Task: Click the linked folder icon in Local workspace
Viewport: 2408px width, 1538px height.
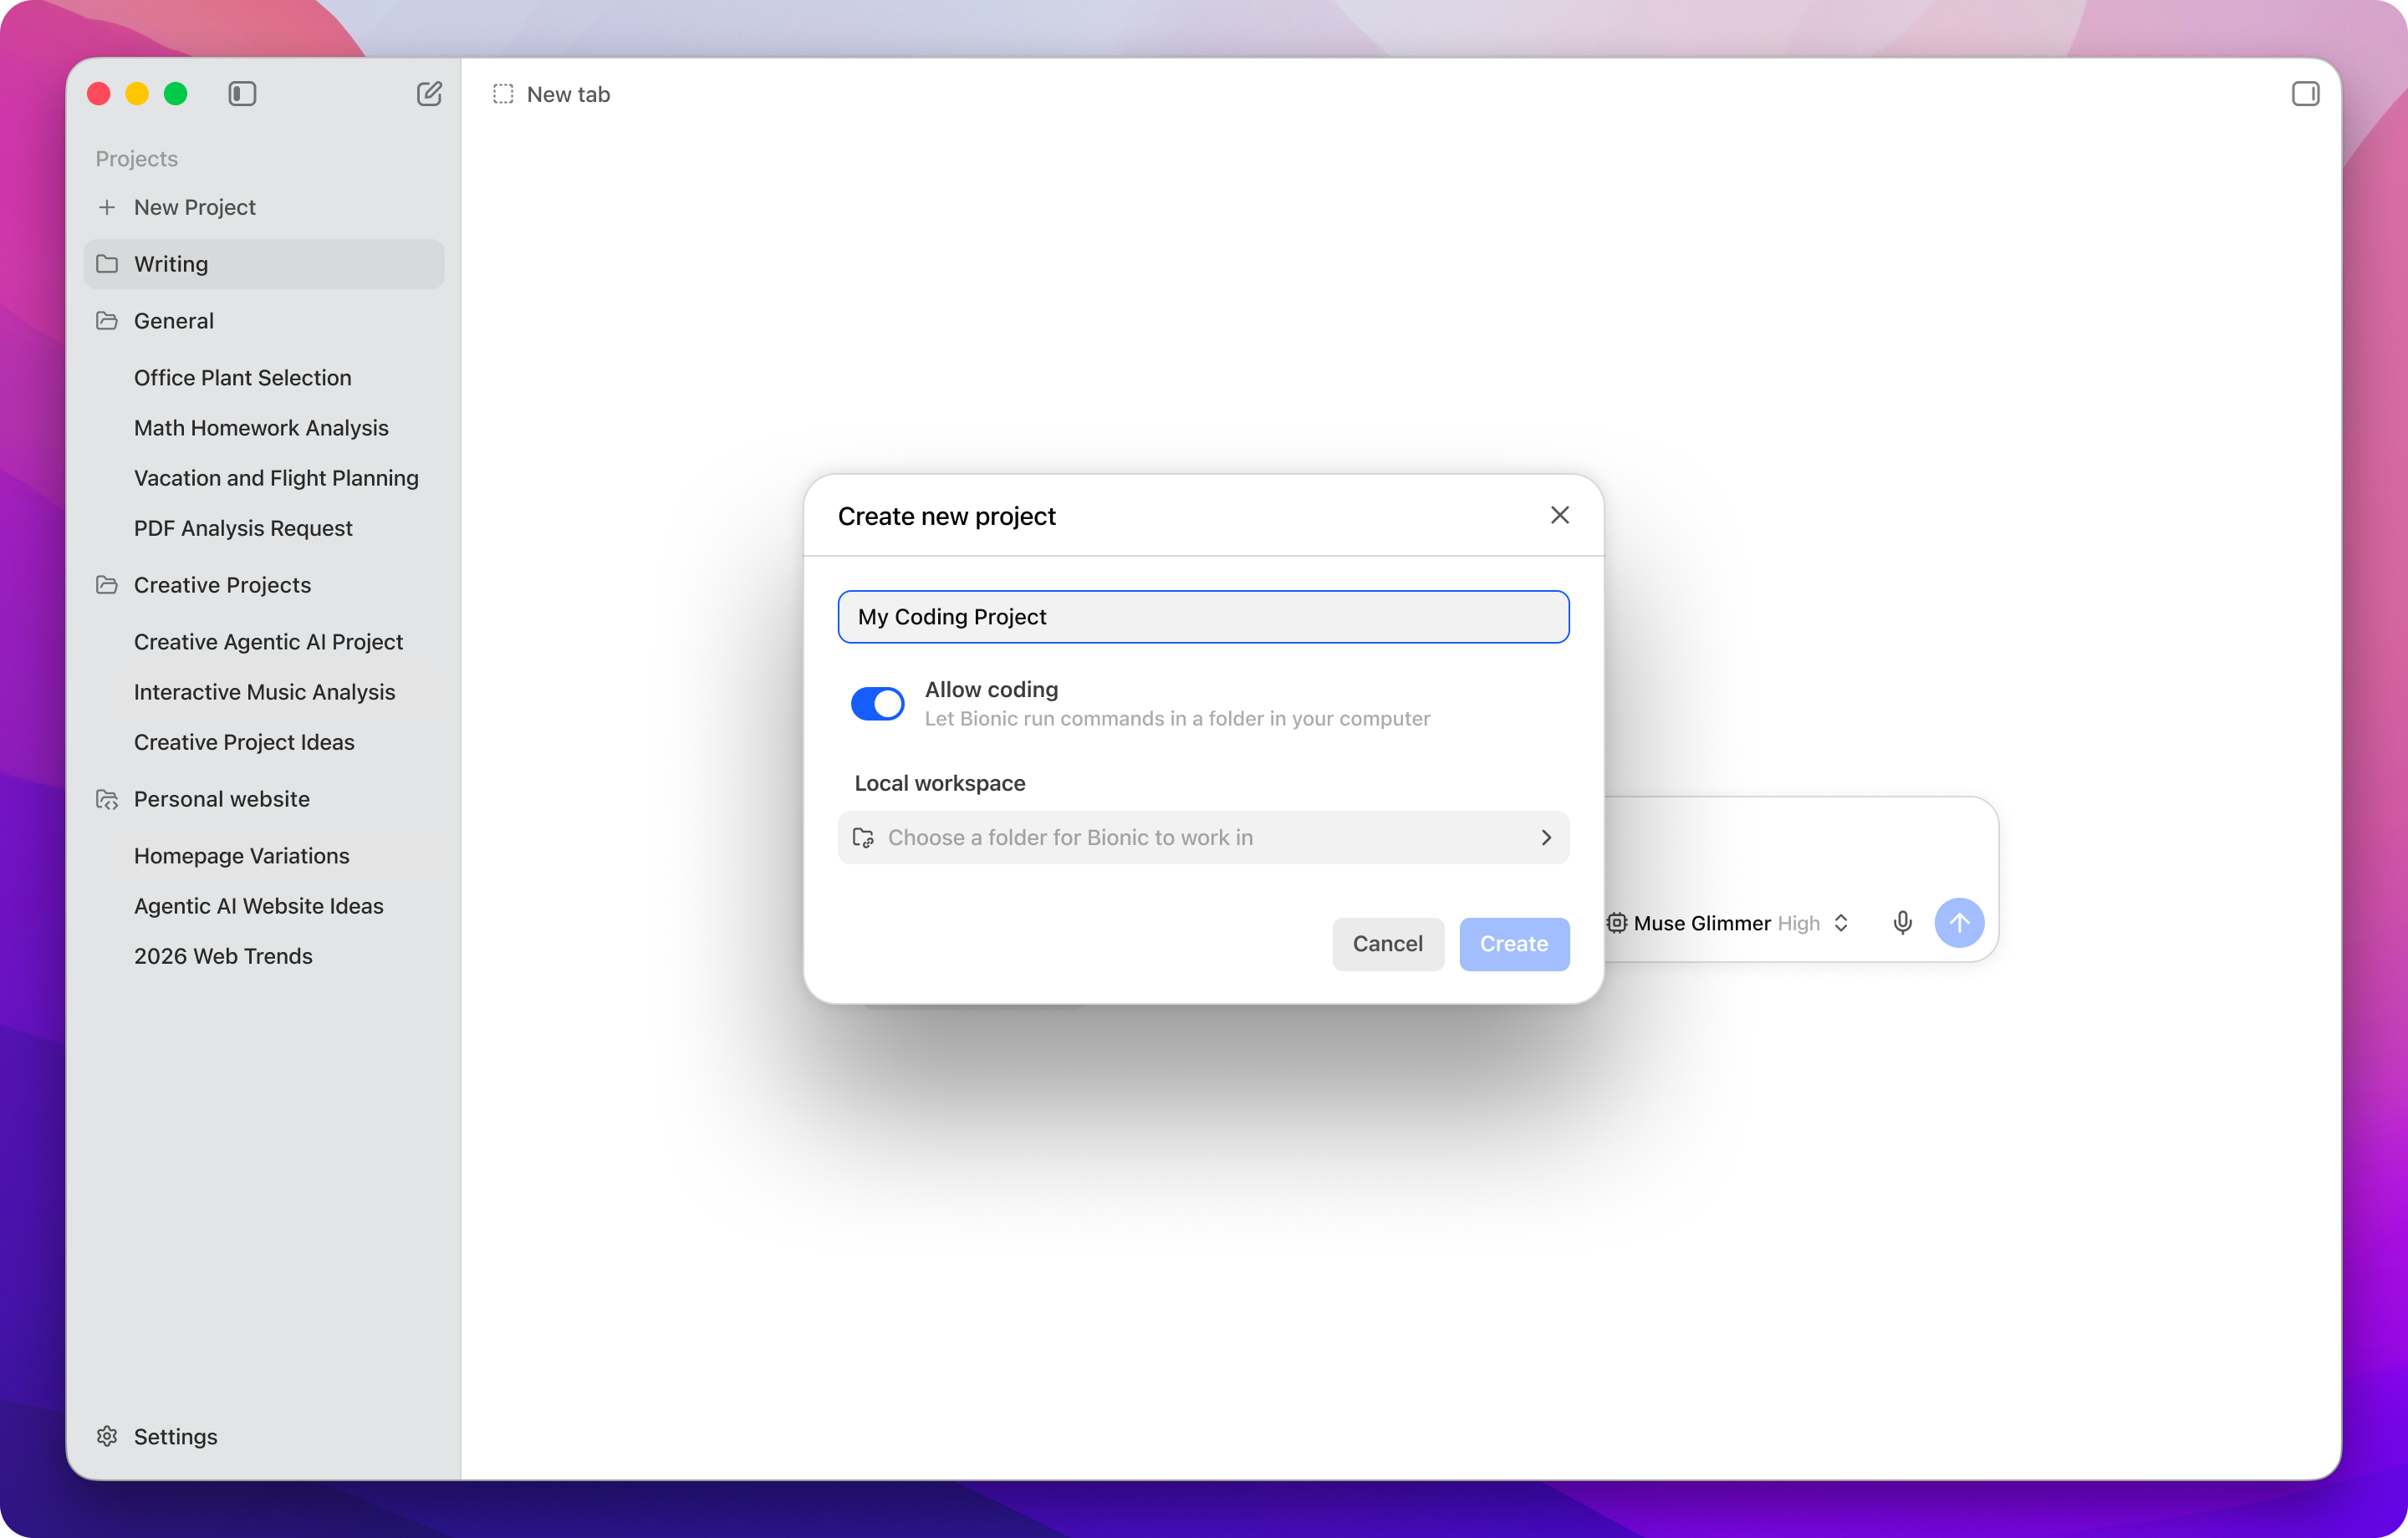Action: [x=863, y=838]
